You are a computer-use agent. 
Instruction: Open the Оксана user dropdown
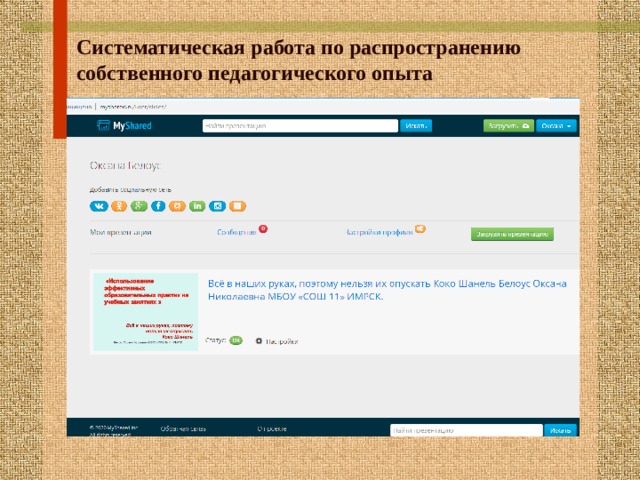556,126
